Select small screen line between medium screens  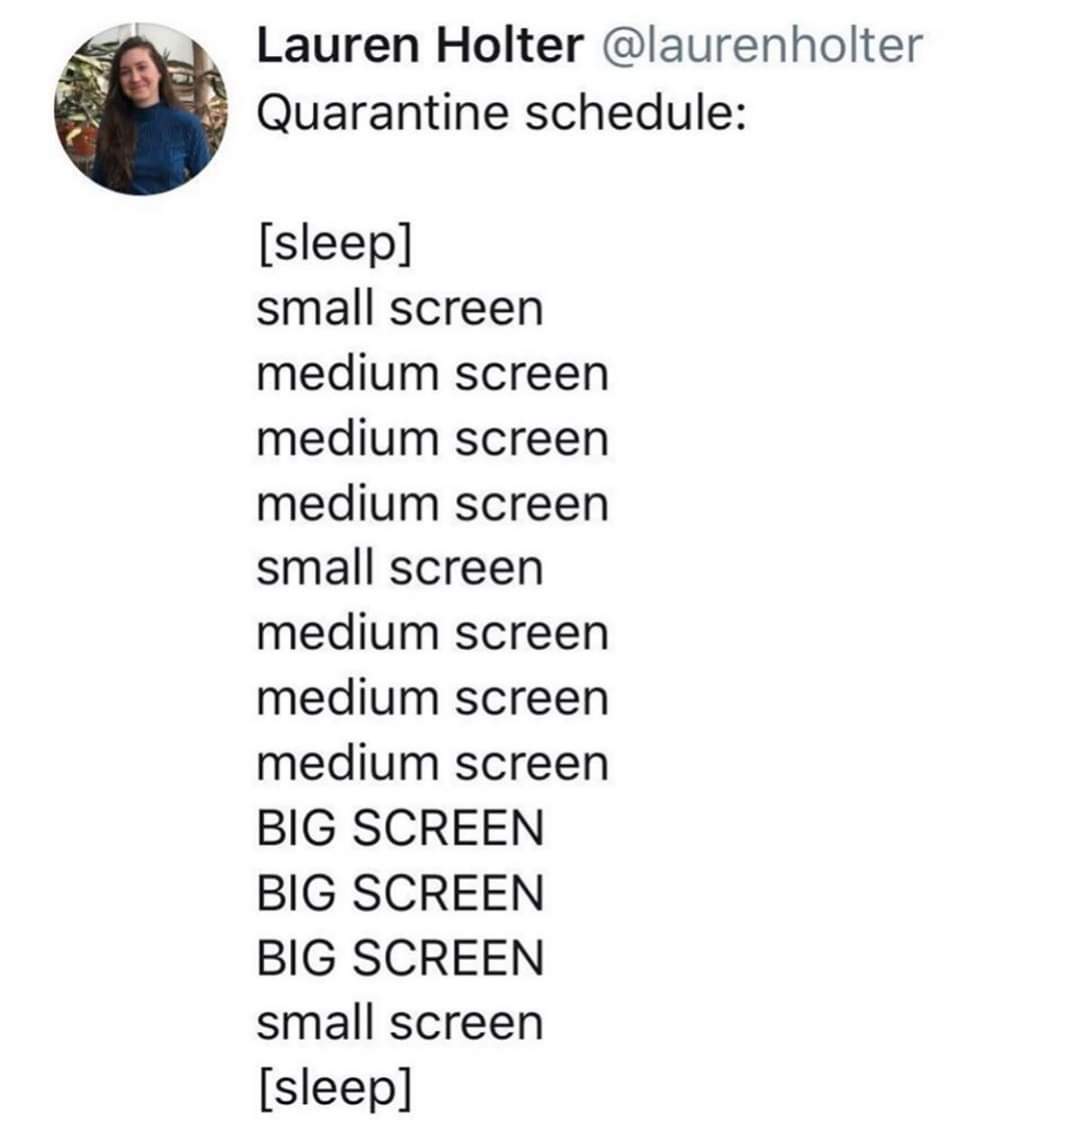tap(400, 568)
